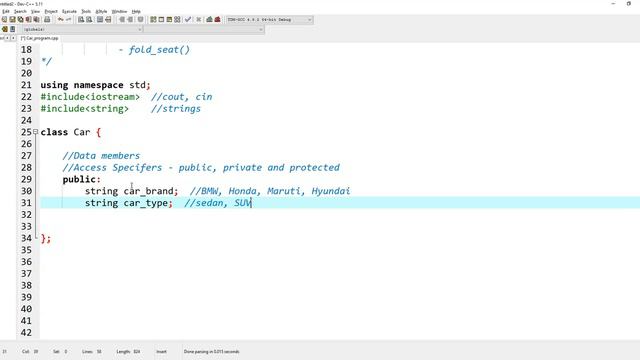Viewport: 640px width, 360px height.
Task: Minimize the Dev-C++ window
Action: coord(613,4)
